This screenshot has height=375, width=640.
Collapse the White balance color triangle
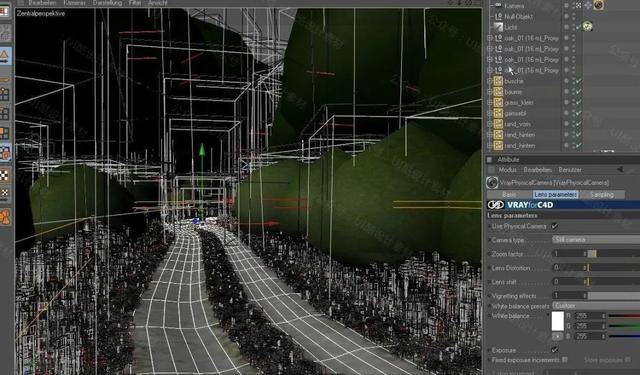548,315
